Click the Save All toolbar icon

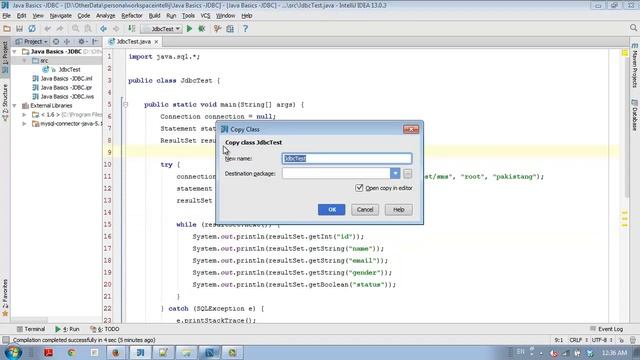coord(19,29)
